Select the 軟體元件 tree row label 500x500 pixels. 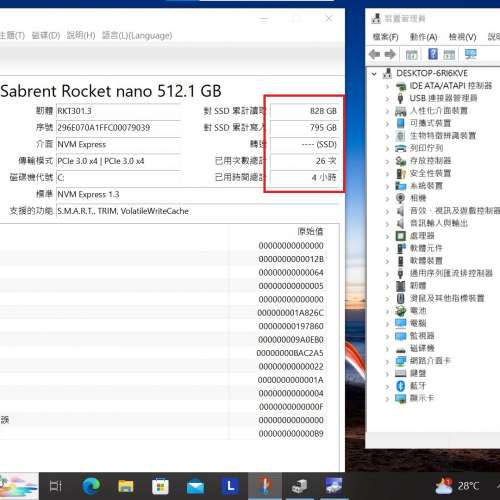click(x=426, y=248)
